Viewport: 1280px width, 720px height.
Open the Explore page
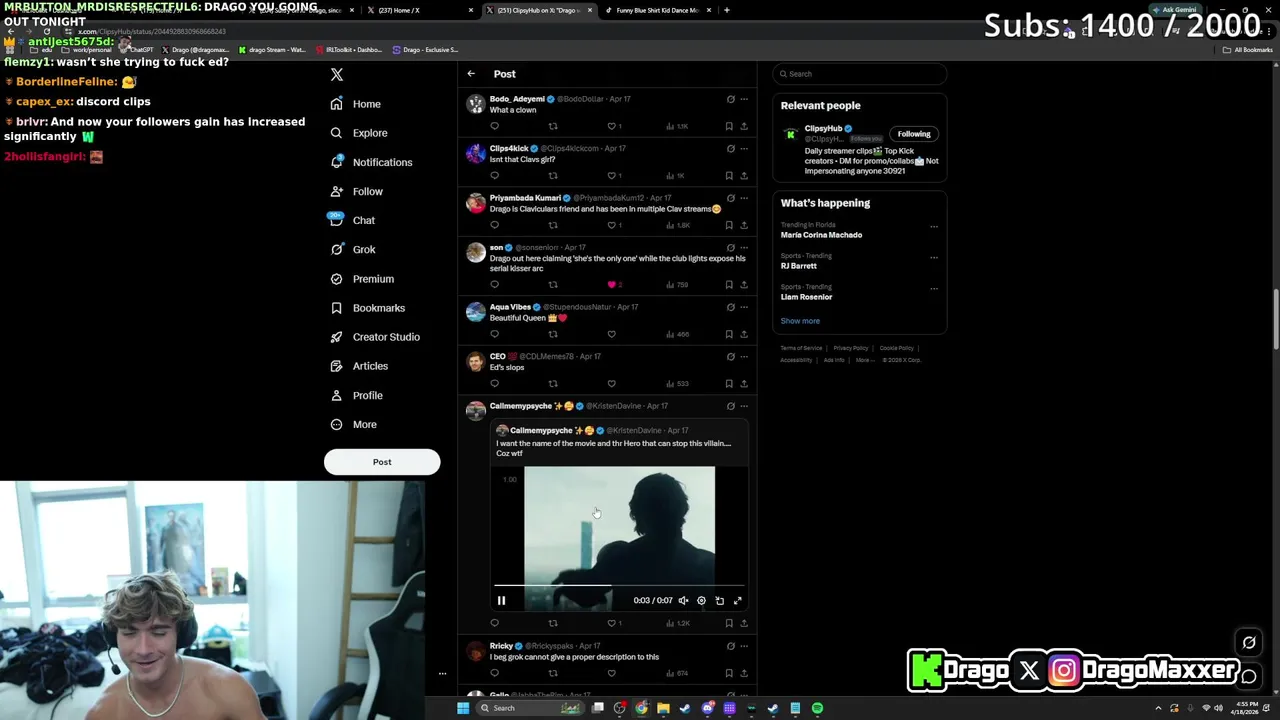click(x=358, y=133)
